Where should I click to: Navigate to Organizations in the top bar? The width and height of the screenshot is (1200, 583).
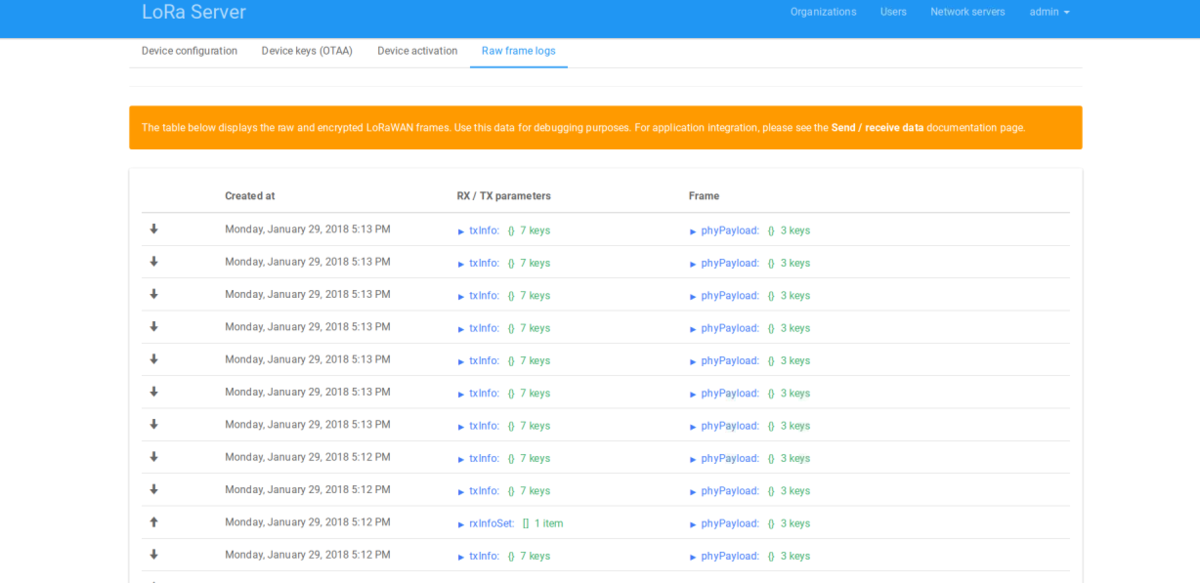tap(823, 12)
